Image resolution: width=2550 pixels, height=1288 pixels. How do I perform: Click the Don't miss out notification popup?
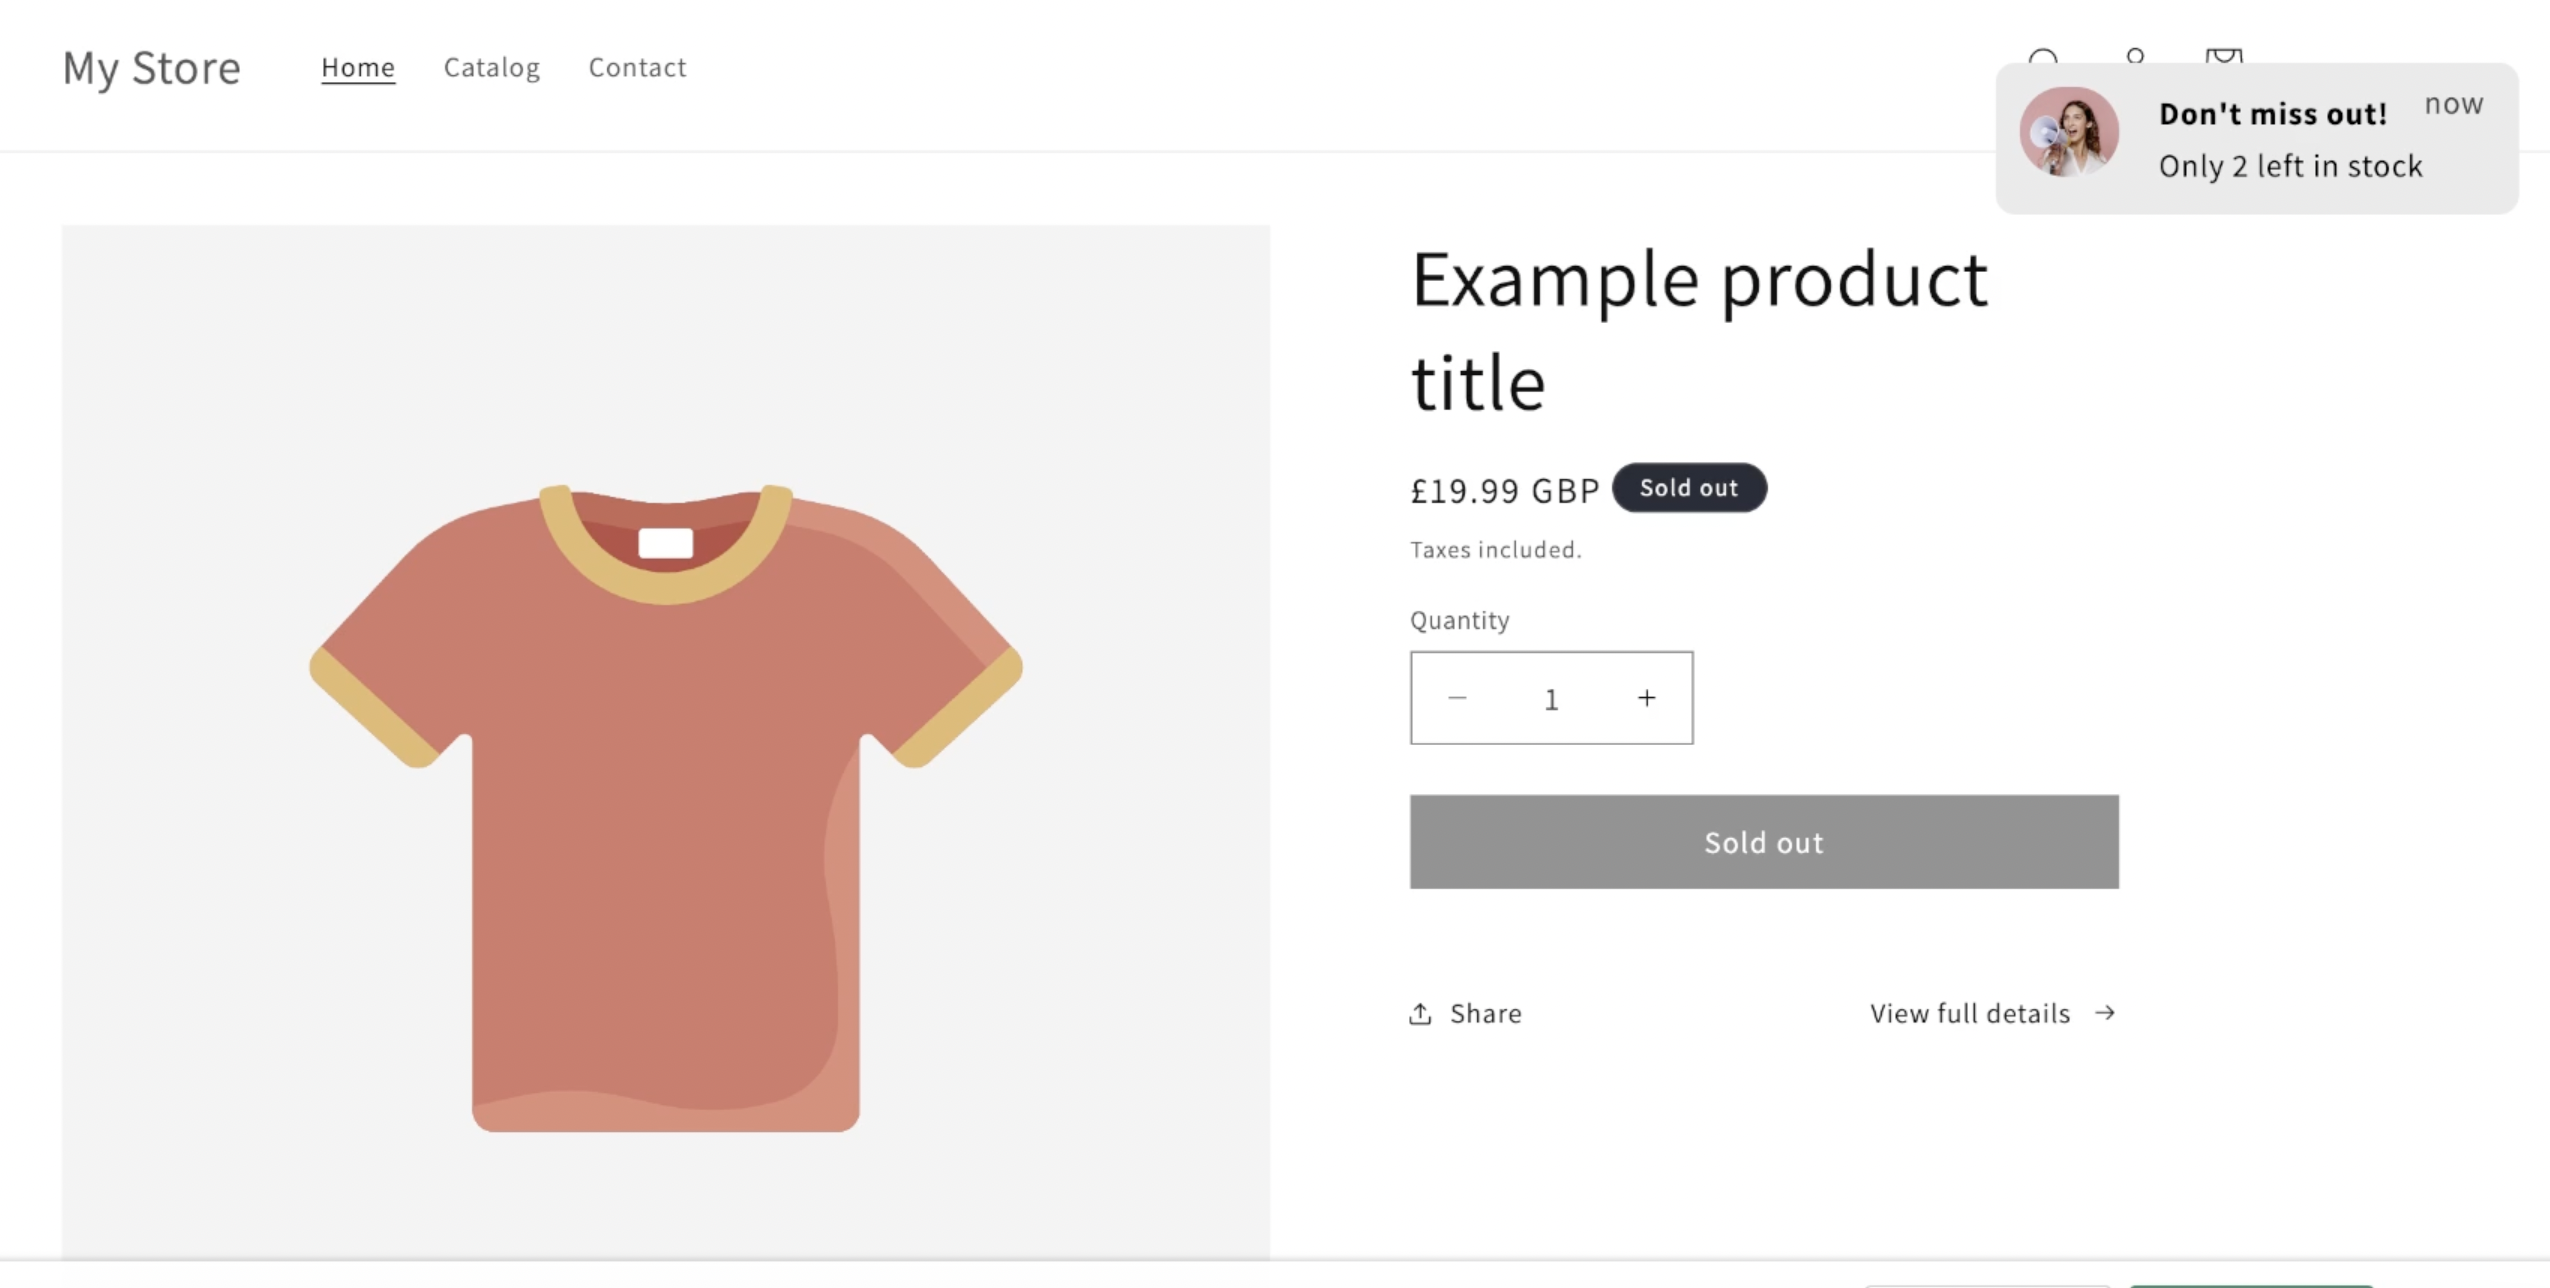[2257, 138]
